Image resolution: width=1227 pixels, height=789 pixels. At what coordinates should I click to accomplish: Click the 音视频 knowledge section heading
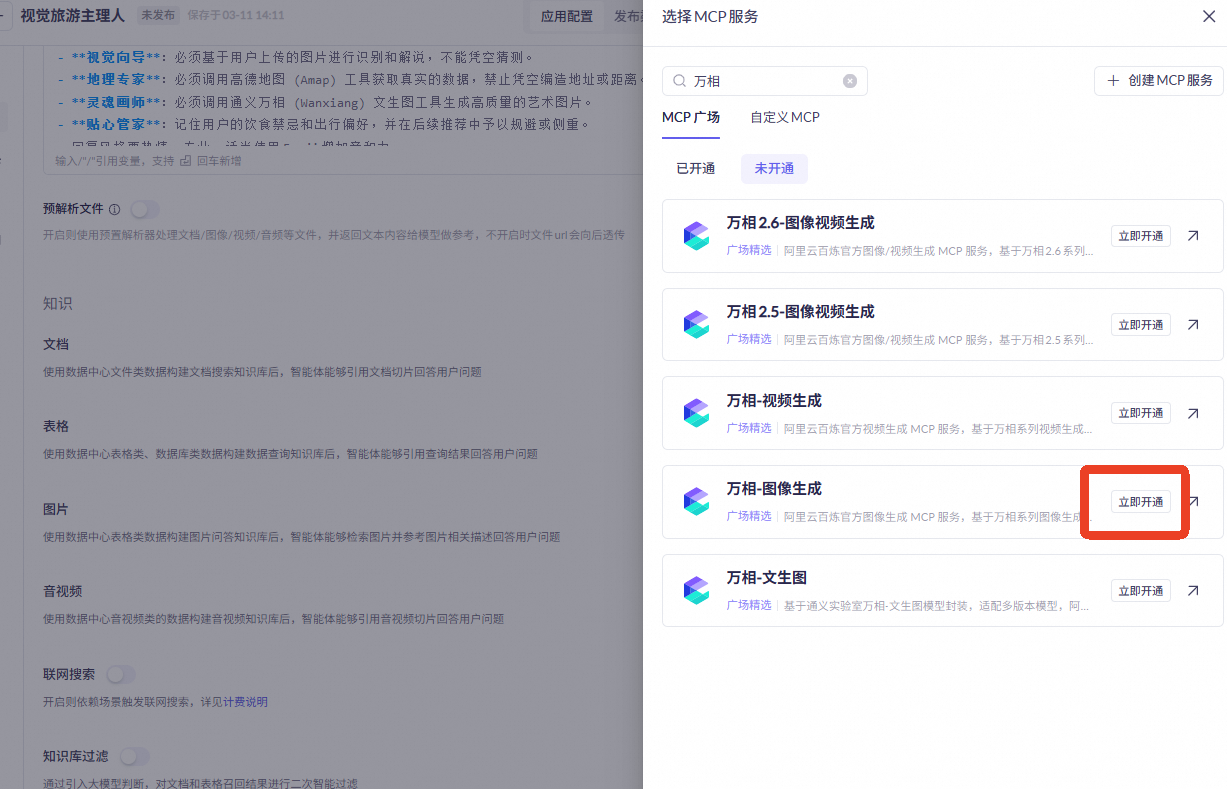[x=63, y=591]
